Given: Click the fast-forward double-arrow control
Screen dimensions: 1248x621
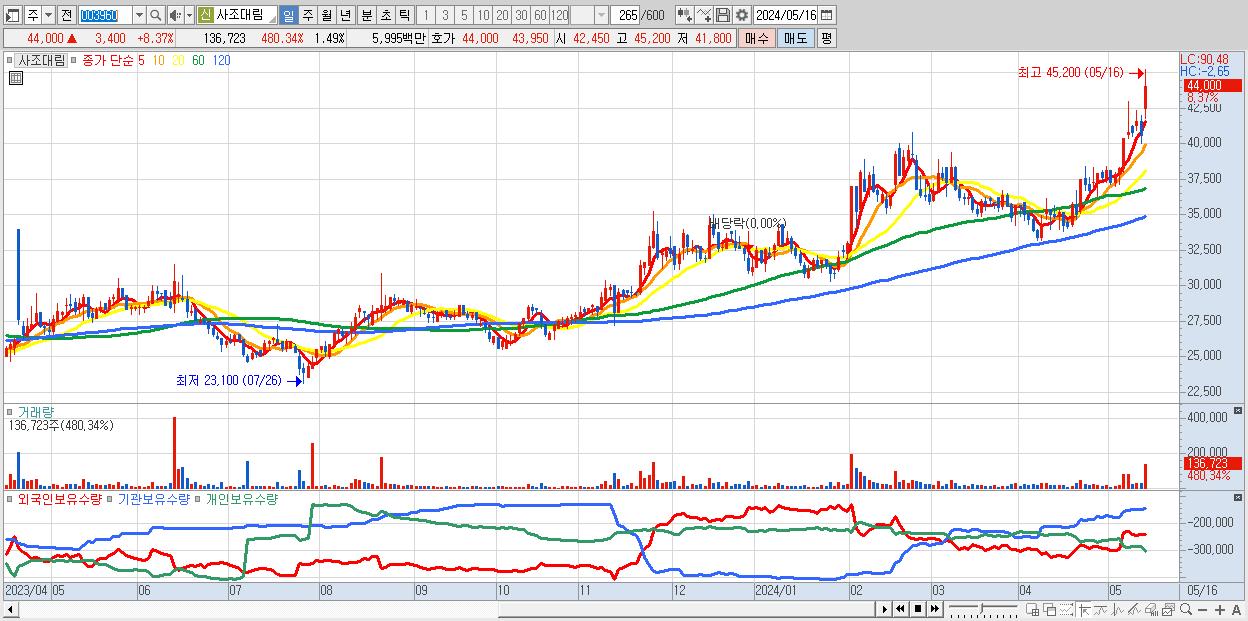Looking at the screenshot, I should click(x=934, y=609).
